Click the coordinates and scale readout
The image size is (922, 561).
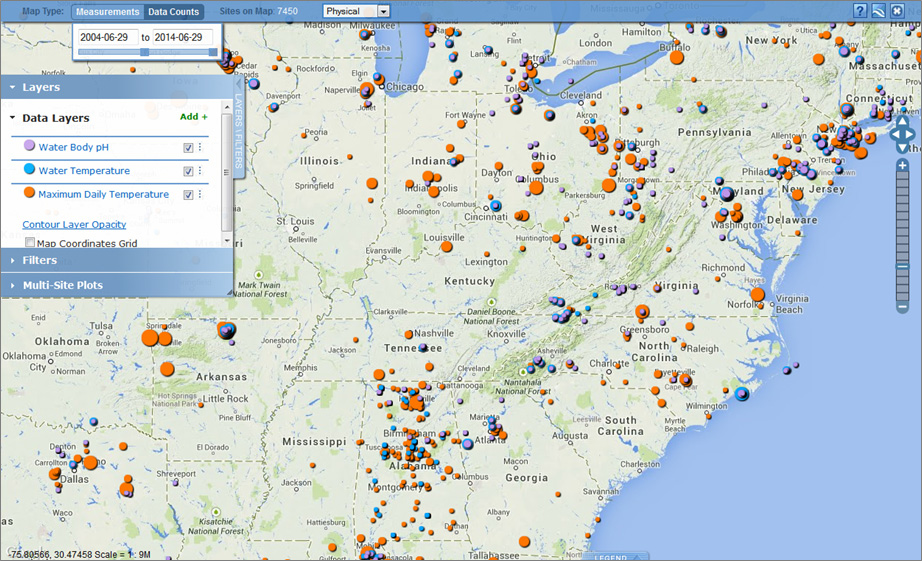[x=81, y=554]
